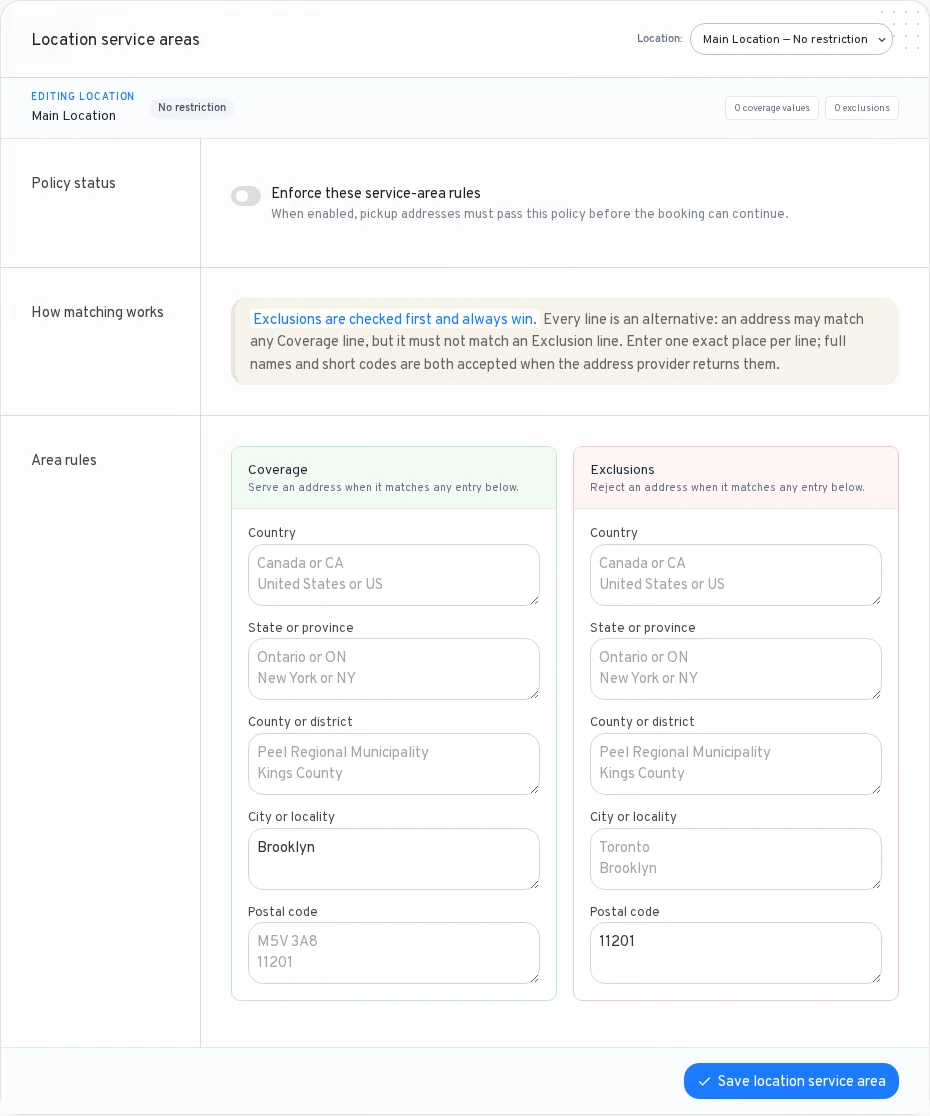The height and width of the screenshot is (1116, 930).
Task: Focus the Exclusions Country field
Action: [x=736, y=575]
